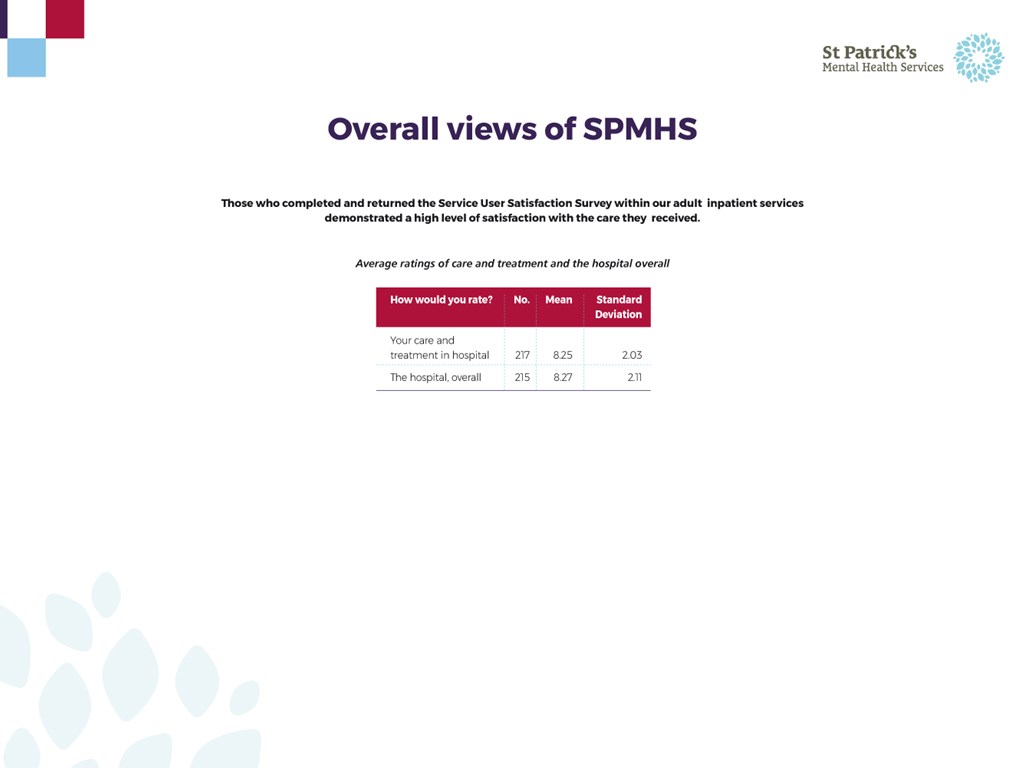Click the standard deviation value 2.03
The height and width of the screenshot is (768, 1024).
coord(631,355)
